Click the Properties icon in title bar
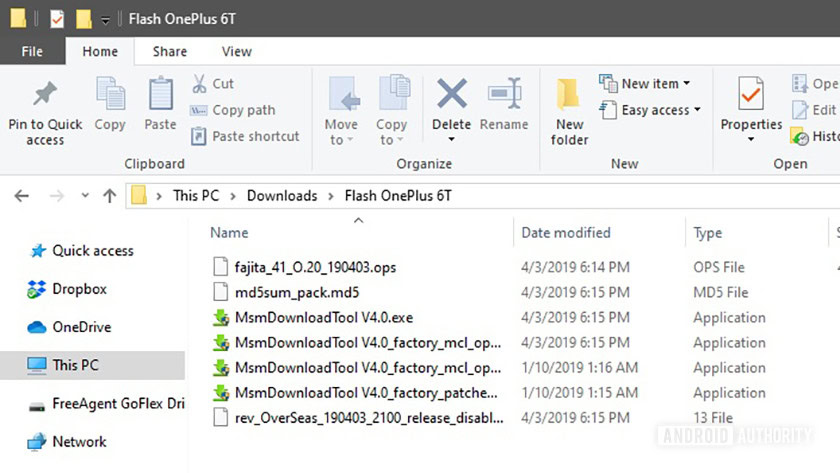This screenshot has width=840, height=473. pos(57,19)
